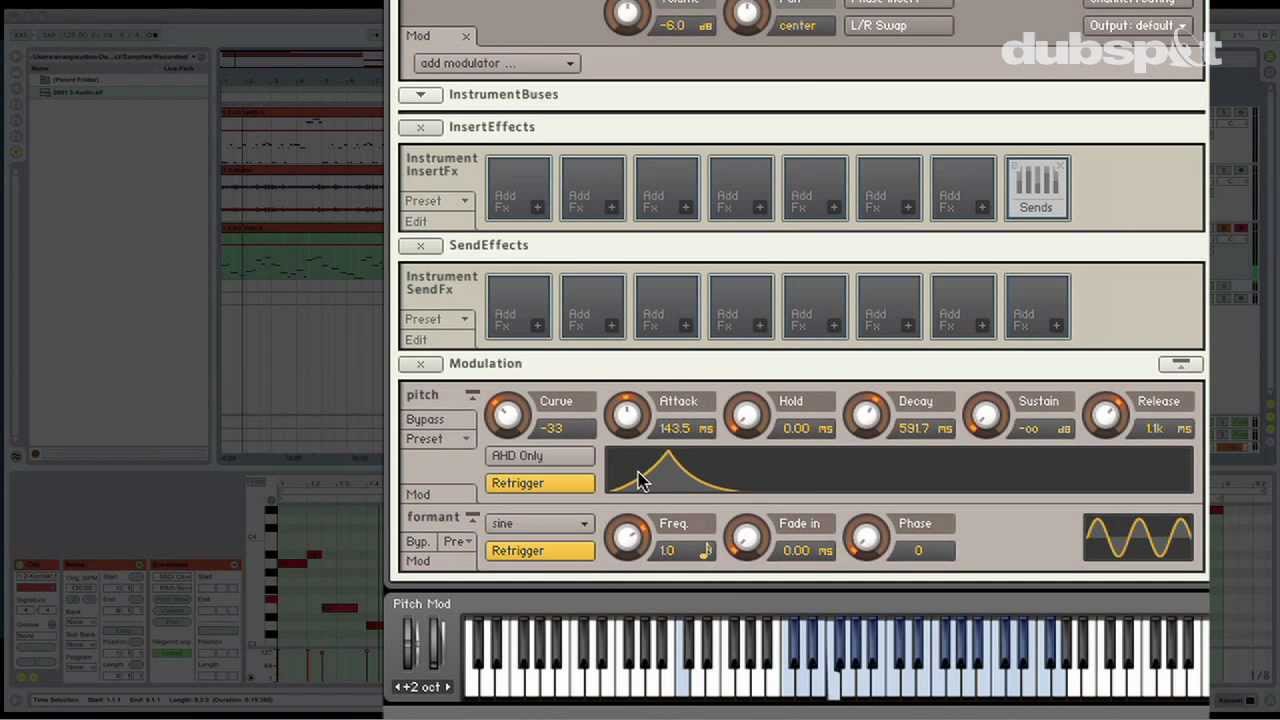Click the Phase knob

866,538
